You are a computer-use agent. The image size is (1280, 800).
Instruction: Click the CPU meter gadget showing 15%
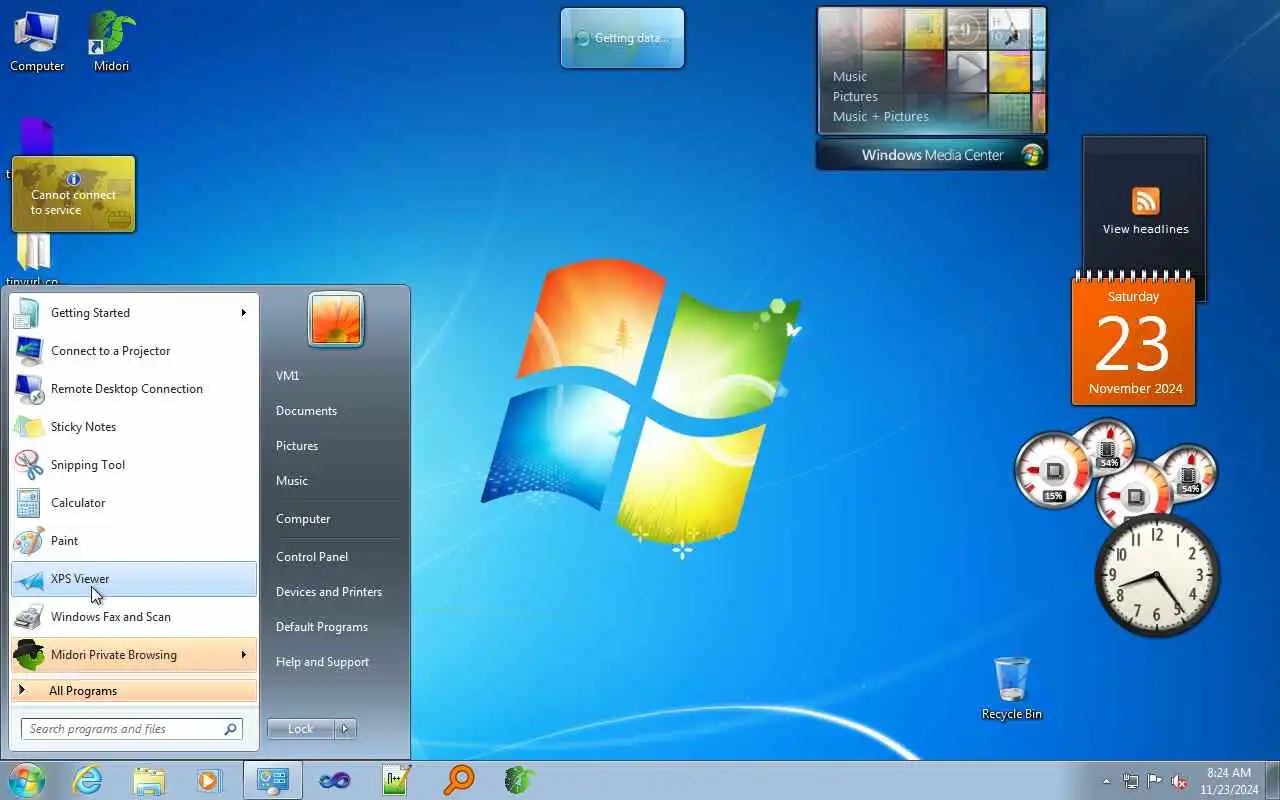[1053, 471]
